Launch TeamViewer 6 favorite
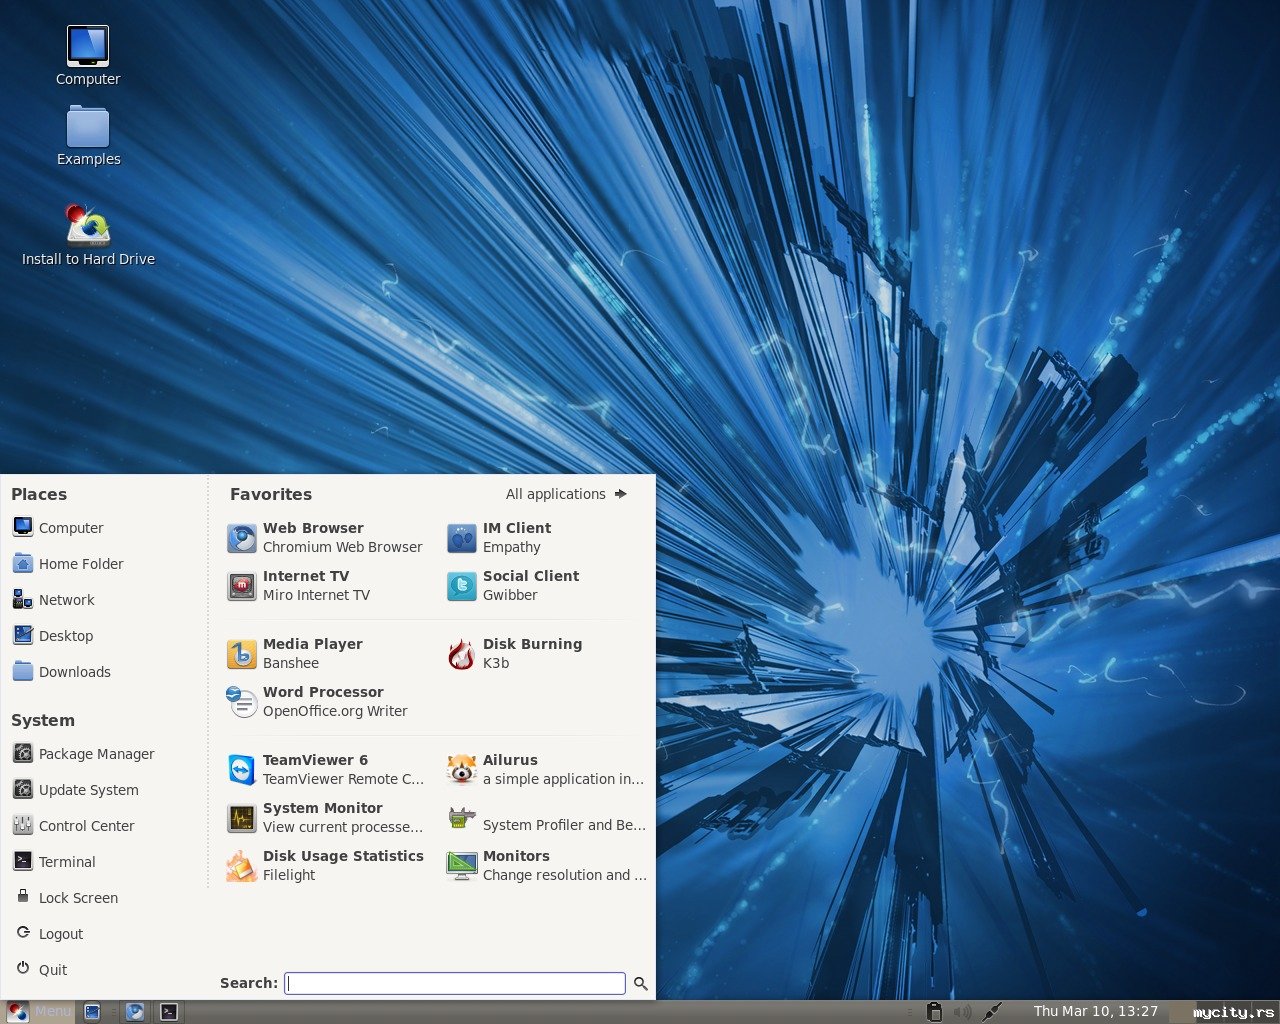Viewport: 1280px width, 1024px height. pos(325,769)
